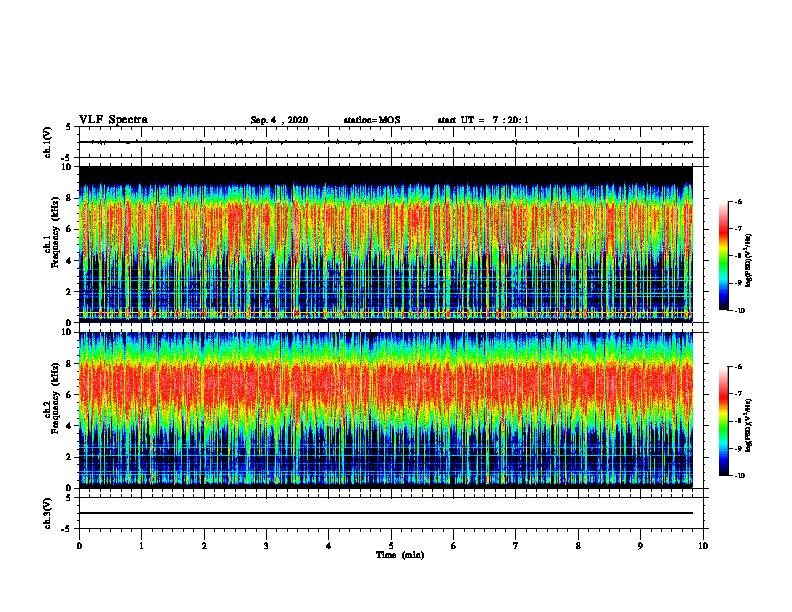Click the '-6' label on ch.1 color bar
The image size is (792, 612).
coord(738,202)
